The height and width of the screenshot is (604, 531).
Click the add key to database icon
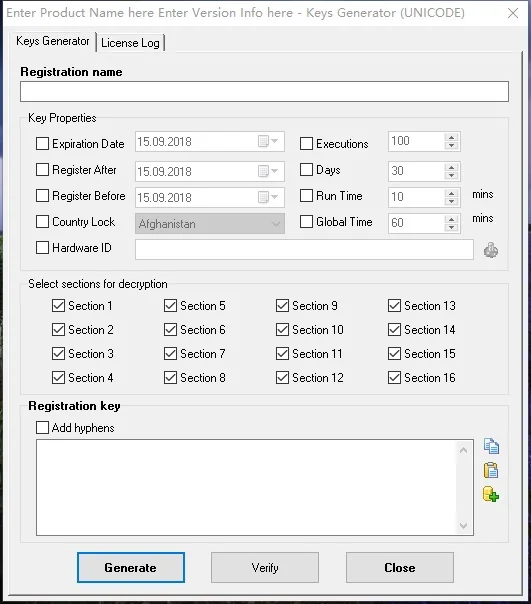click(491, 494)
